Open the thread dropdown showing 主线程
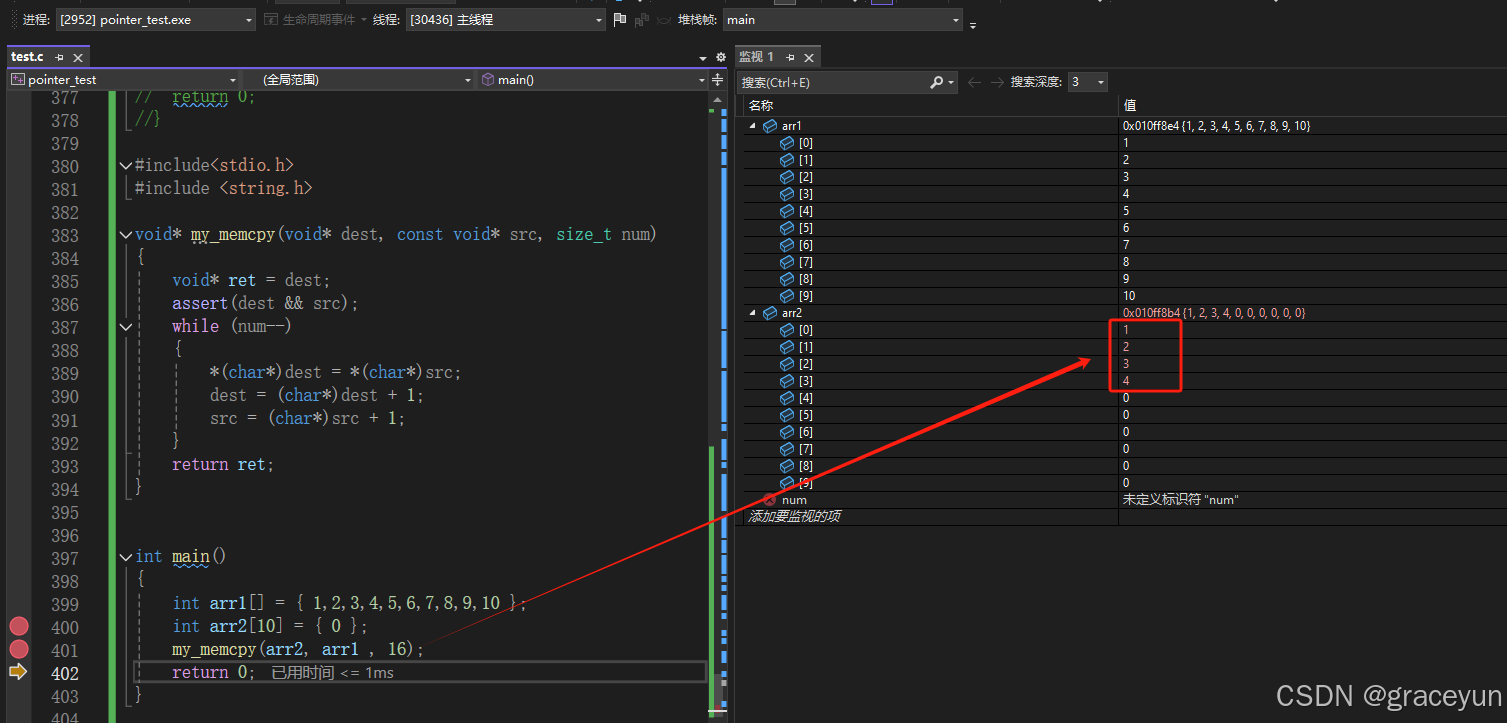The width and height of the screenshot is (1507, 723). [x=506, y=20]
